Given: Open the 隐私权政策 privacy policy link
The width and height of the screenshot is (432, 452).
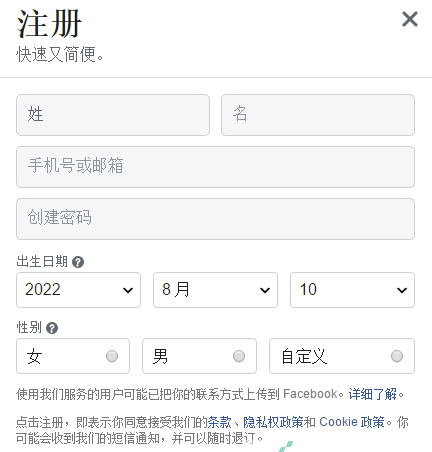Looking at the screenshot, I should click(273, 422).
